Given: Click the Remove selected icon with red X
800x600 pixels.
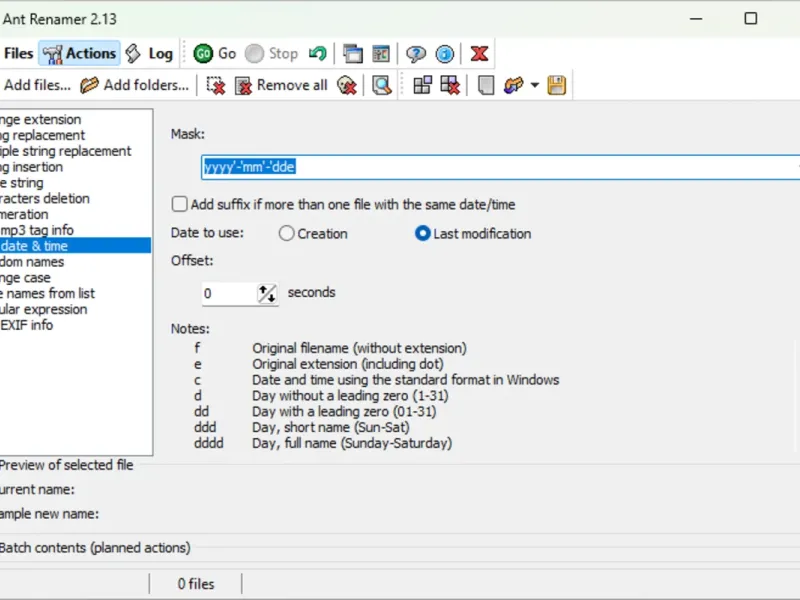Looking at the screenshot, I should coord(216,85).
